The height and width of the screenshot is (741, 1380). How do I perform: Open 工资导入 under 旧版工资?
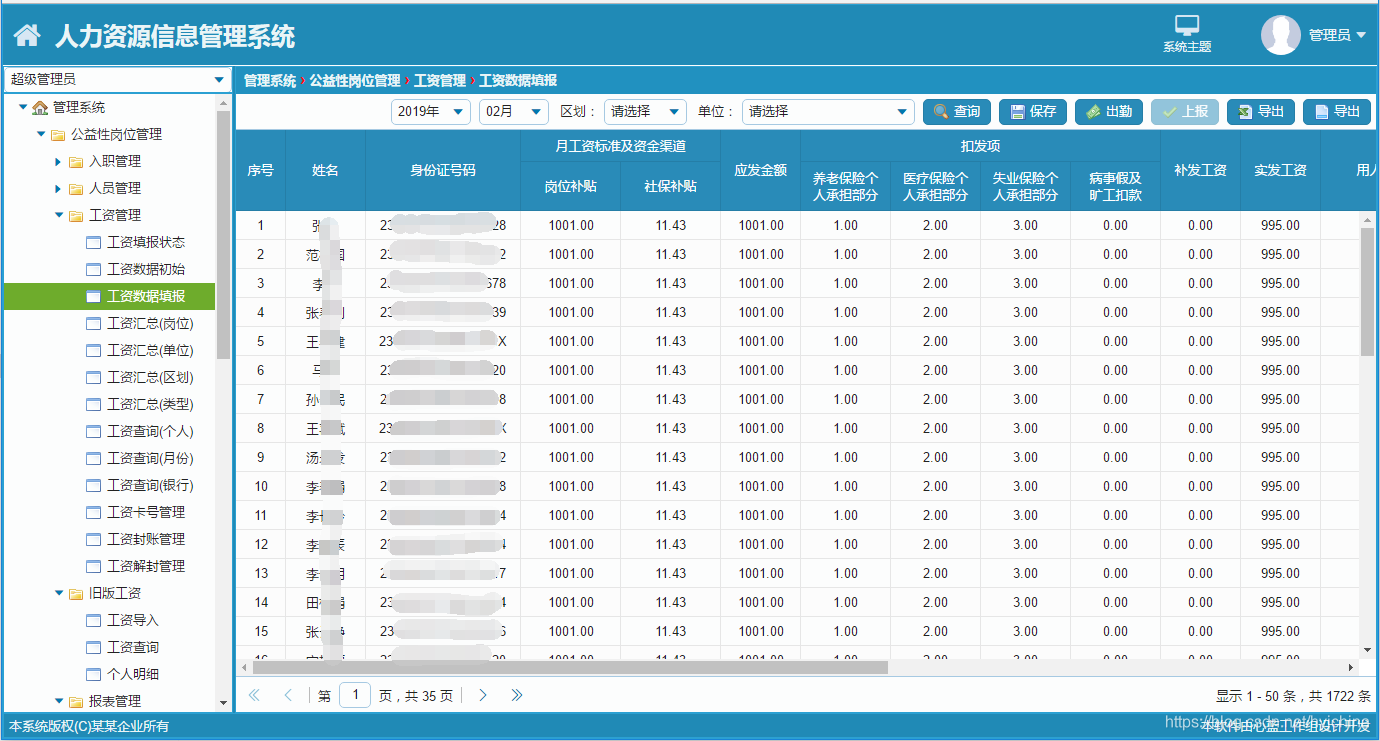click(x=133, y=620)
